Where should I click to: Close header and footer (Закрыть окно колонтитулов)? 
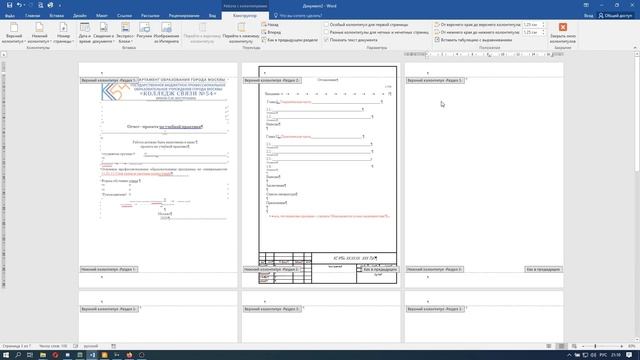pyautogui.click(x=562, y=33)
